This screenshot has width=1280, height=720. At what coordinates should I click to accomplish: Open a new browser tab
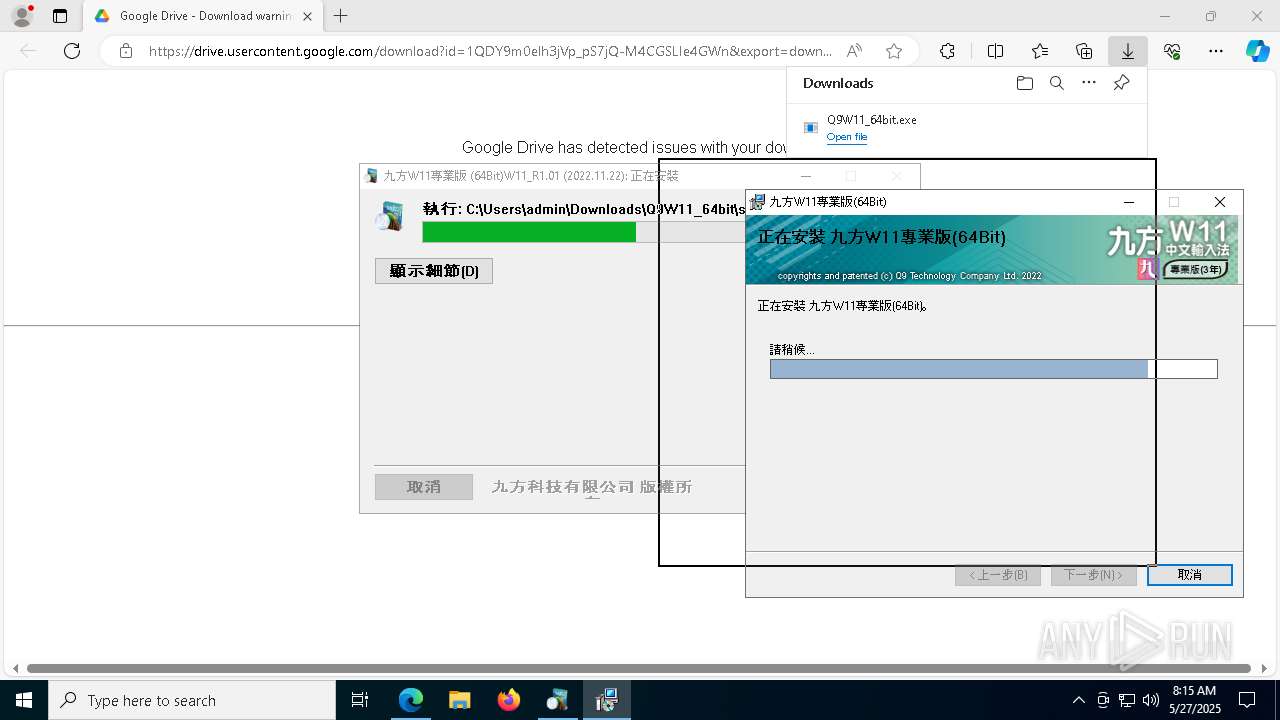click(x=341, y=16)
